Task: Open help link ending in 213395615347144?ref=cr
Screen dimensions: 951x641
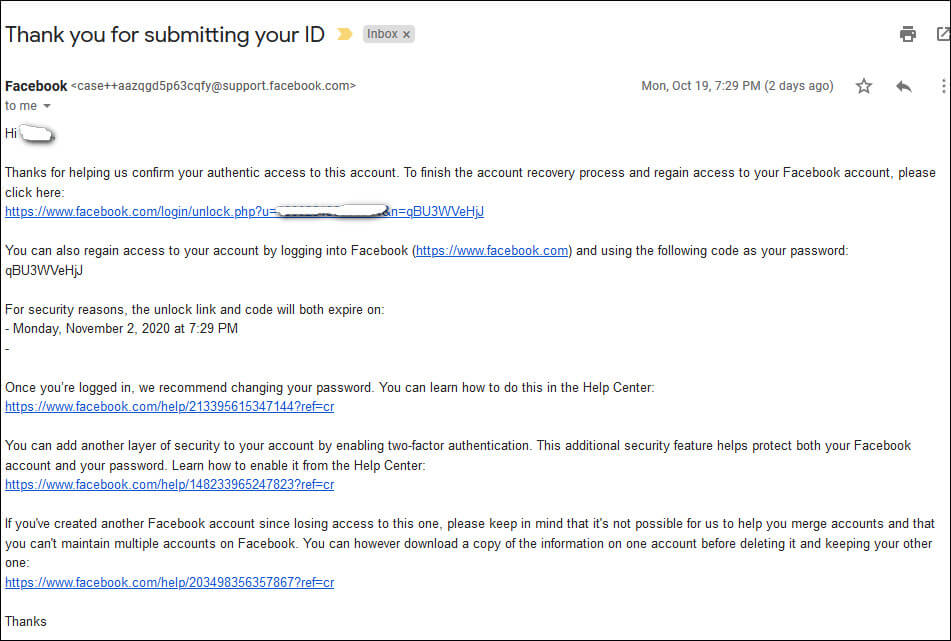Action: click(x=169, y=407)
